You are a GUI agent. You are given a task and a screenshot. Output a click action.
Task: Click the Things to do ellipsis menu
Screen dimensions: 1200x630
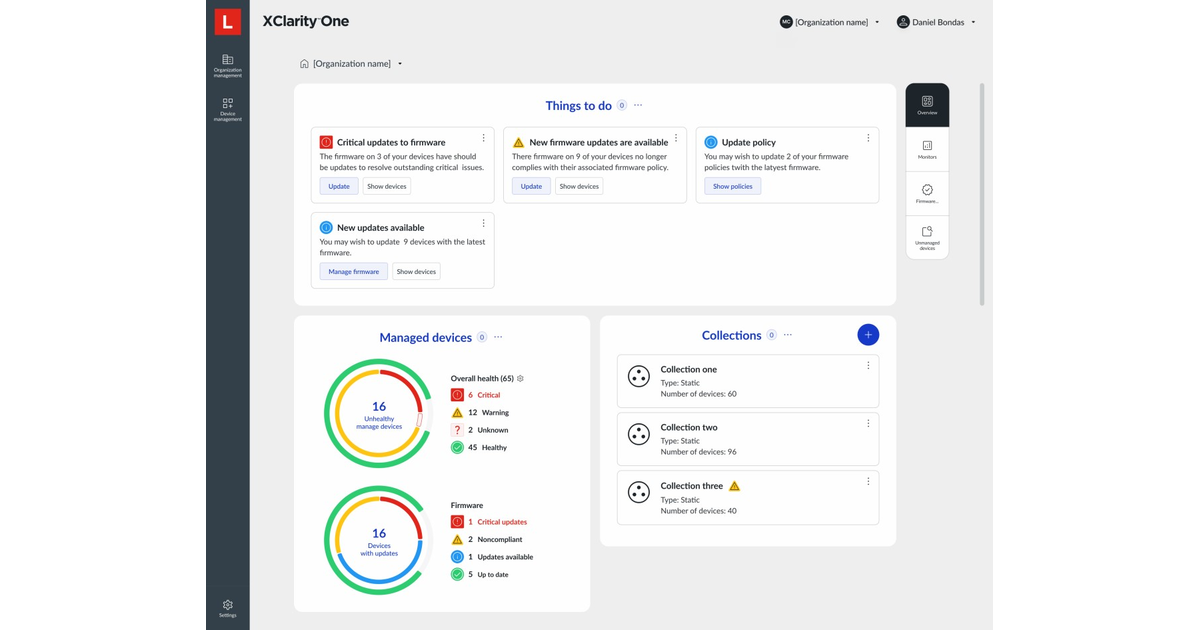tap(638, 105)
